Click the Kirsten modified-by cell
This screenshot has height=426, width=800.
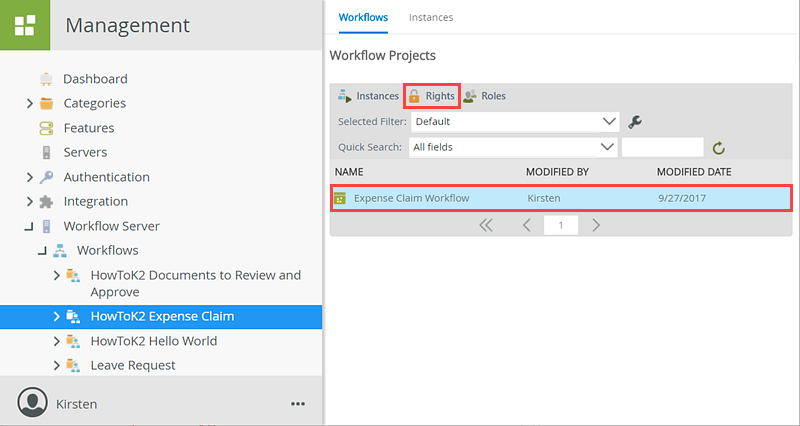544,198
